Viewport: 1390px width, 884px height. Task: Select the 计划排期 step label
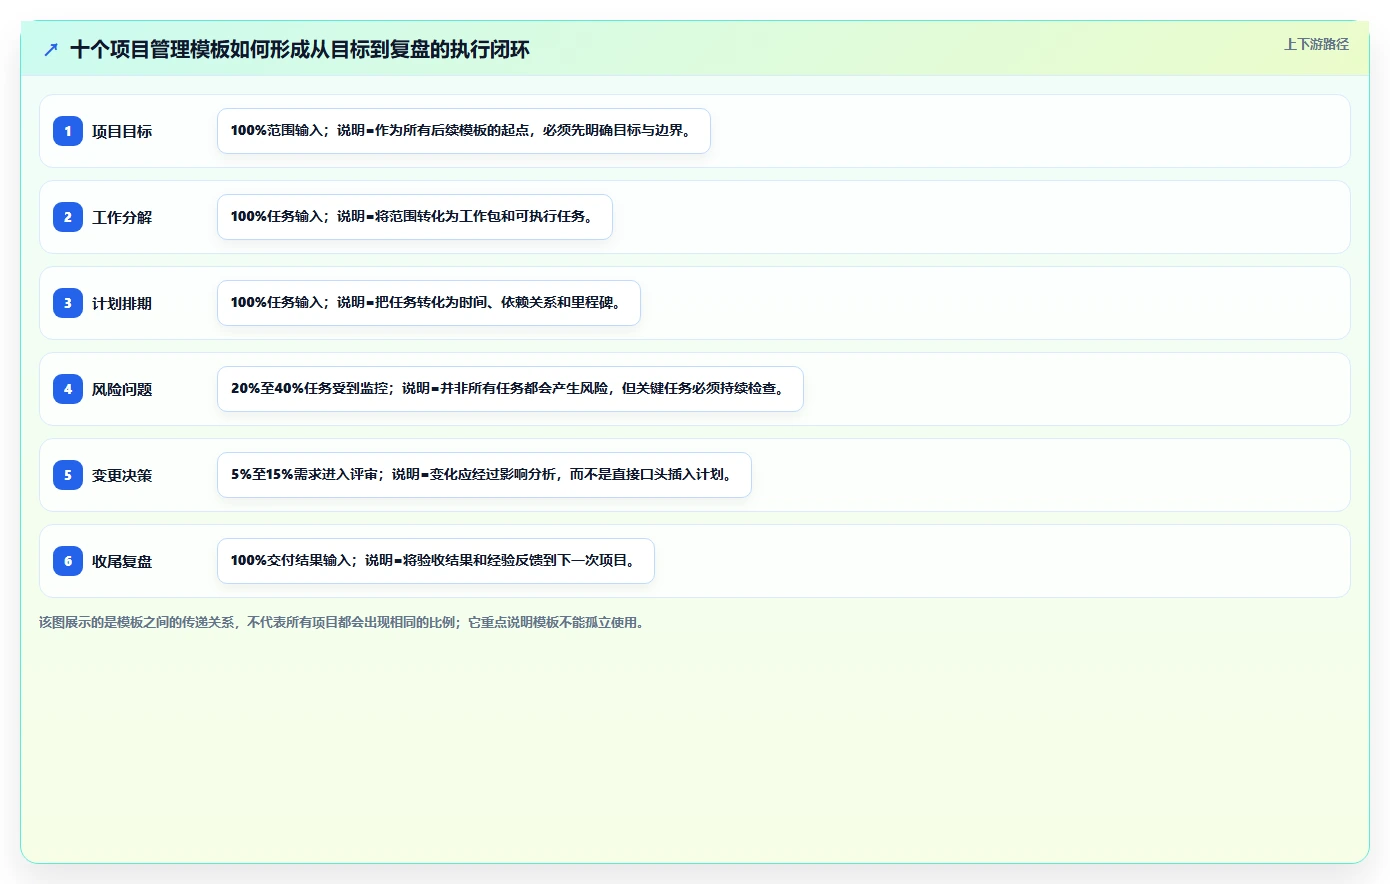point(122,303)
